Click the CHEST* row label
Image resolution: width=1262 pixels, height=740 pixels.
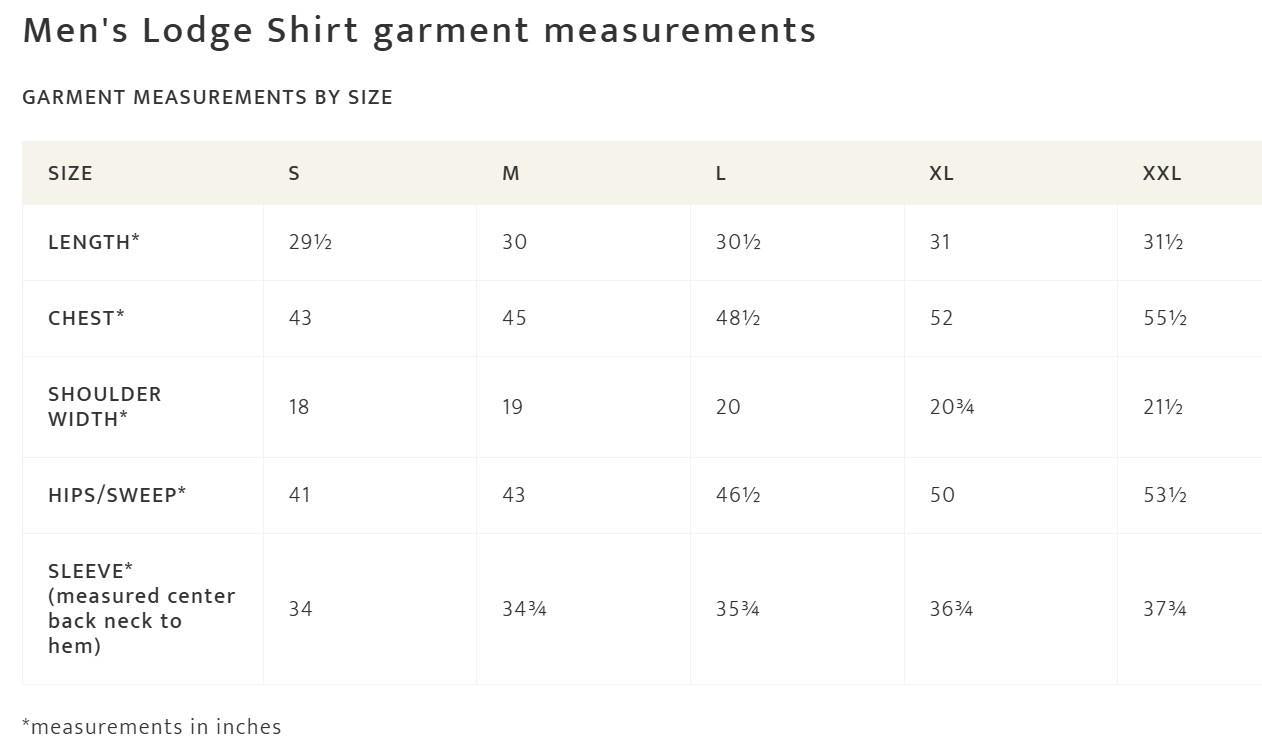(x=86, y=318)
